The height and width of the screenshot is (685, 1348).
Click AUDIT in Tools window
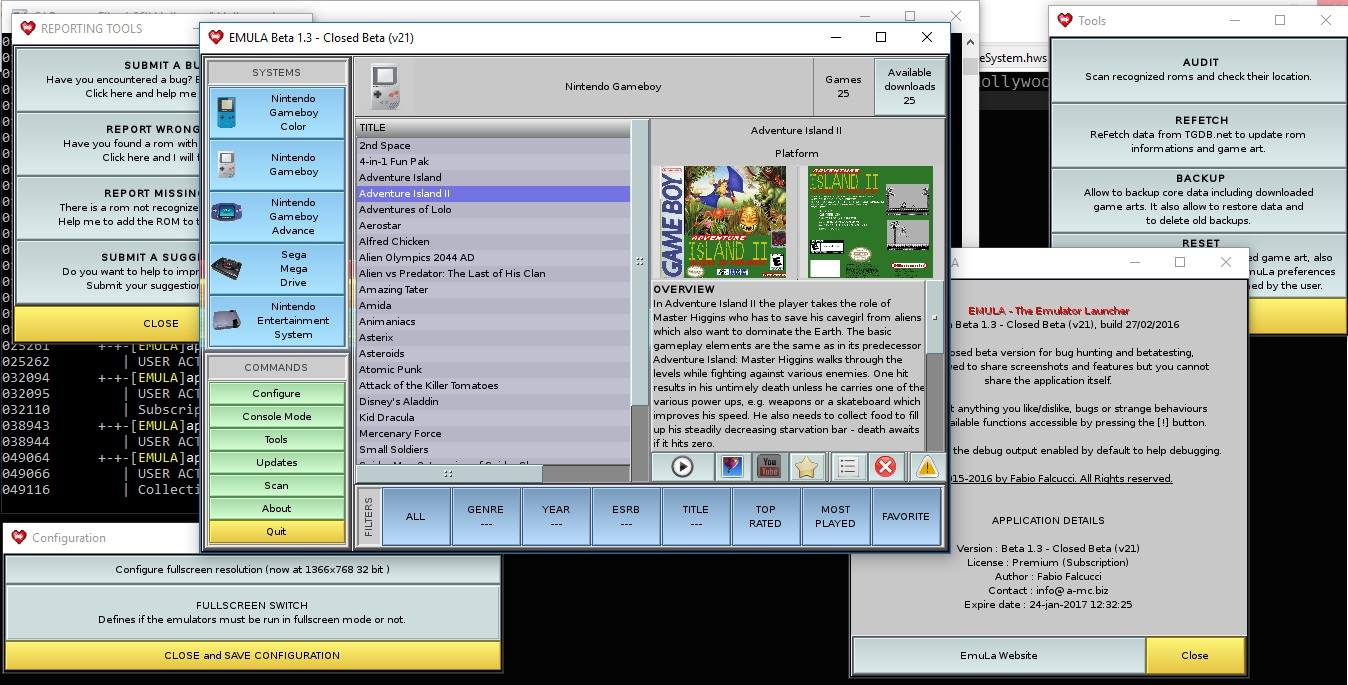1200,69
